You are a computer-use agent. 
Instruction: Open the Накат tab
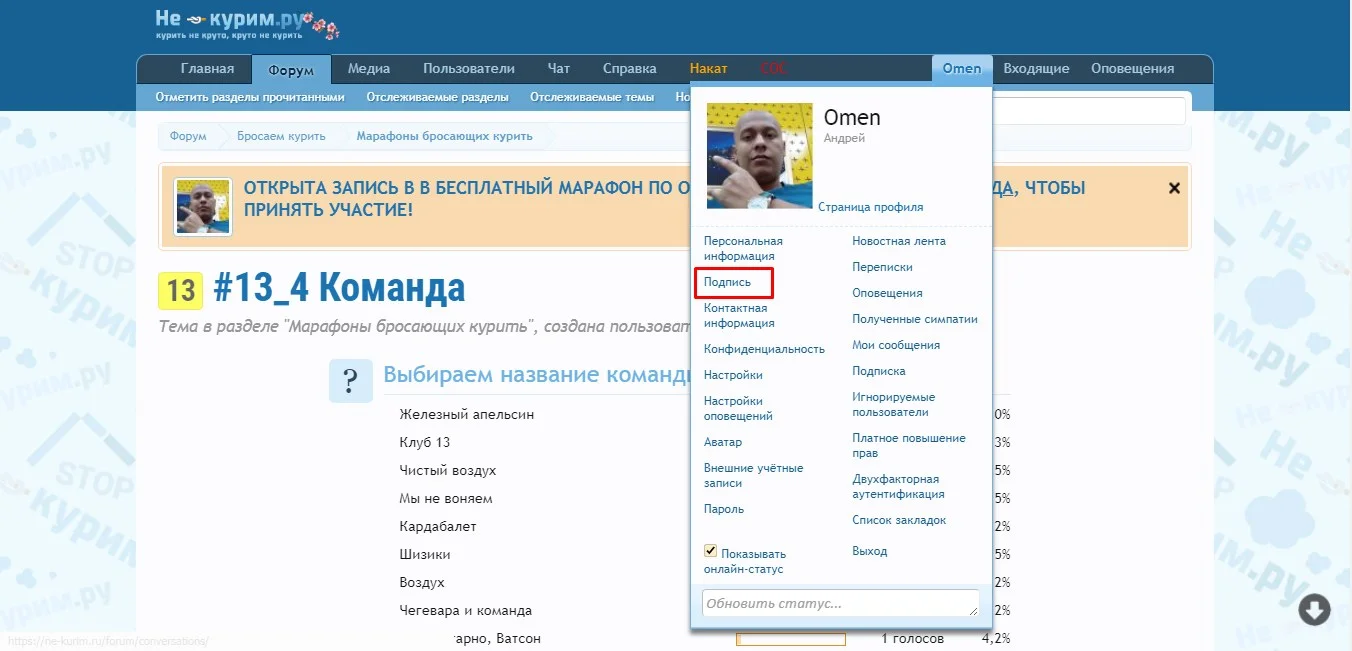(x=709, y=69)
